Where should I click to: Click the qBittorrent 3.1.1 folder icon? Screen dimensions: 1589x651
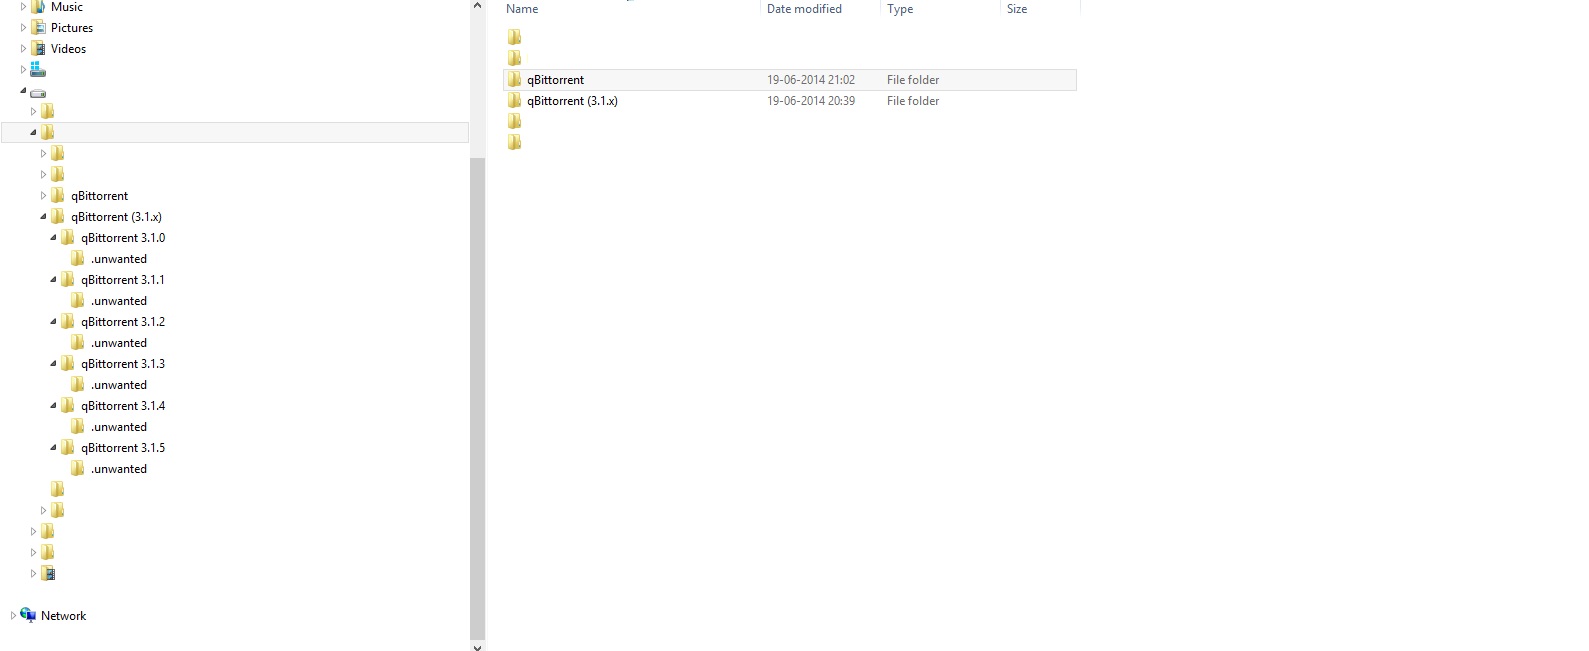[x=67, y=280]
